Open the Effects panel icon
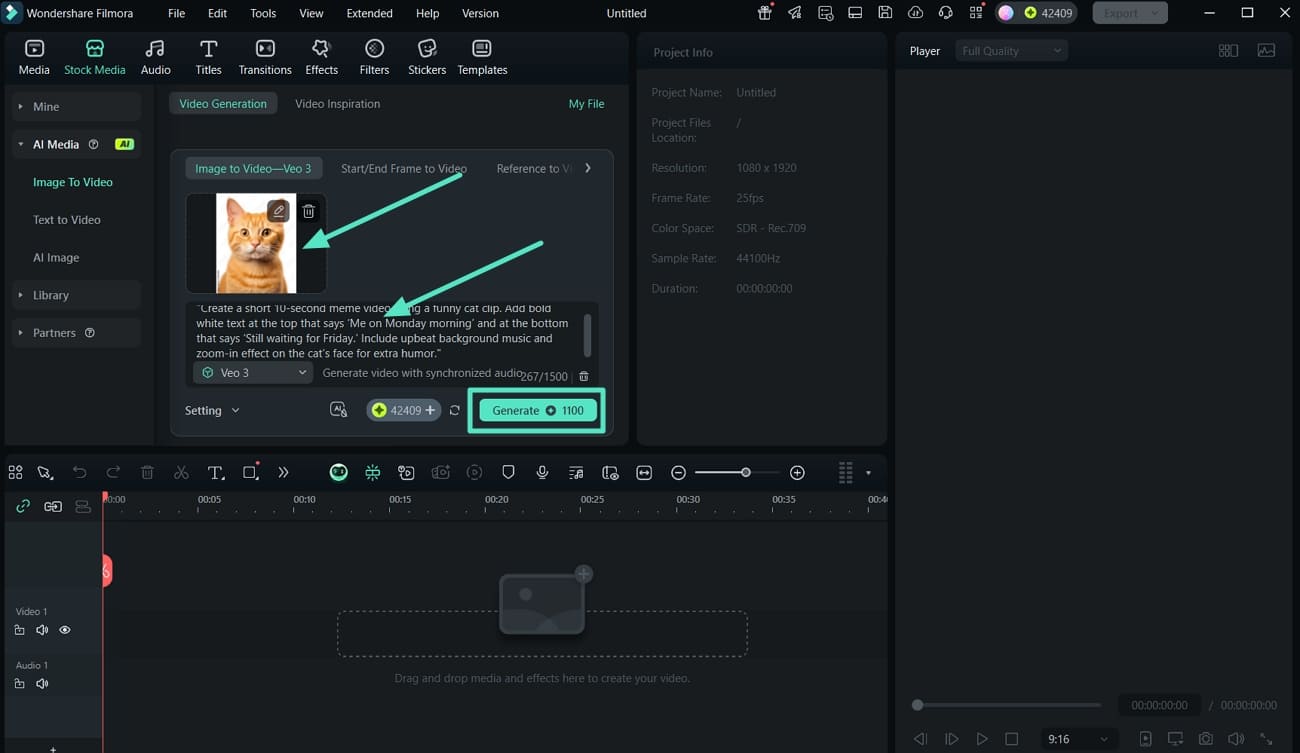The image size is (1300, 753). [x=321, y=57]
